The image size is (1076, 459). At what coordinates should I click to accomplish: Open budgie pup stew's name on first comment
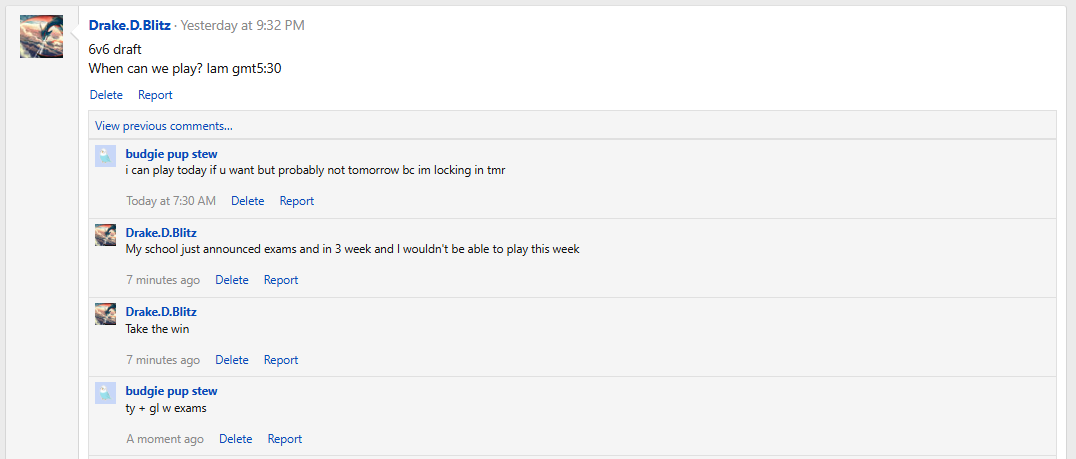[171, 154]
